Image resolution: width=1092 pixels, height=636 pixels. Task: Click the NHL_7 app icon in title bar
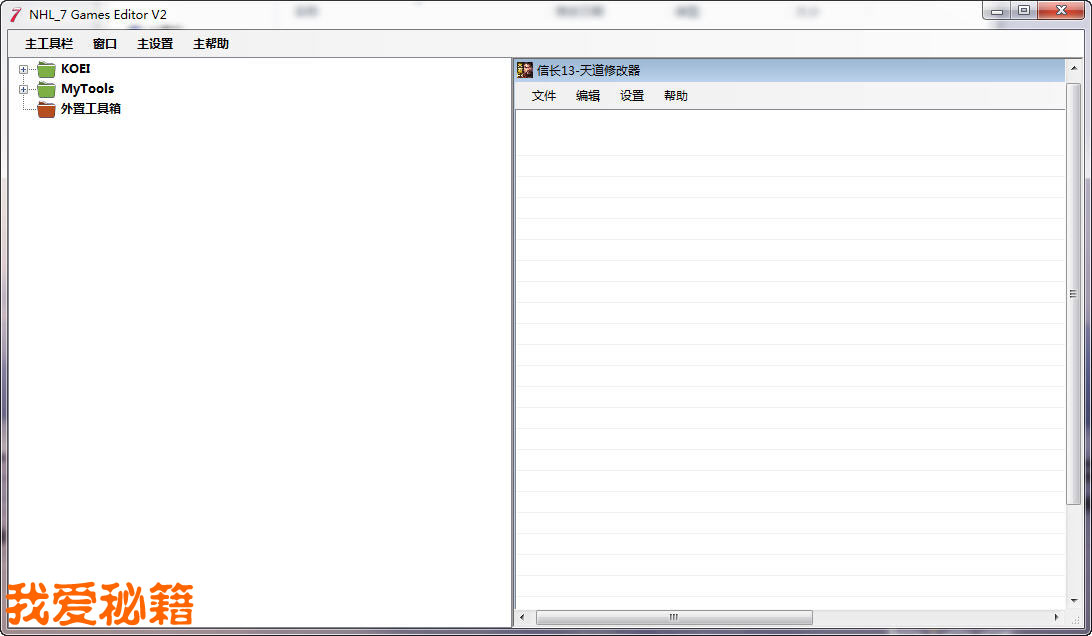pyautogui.click(x=15, y=14)
